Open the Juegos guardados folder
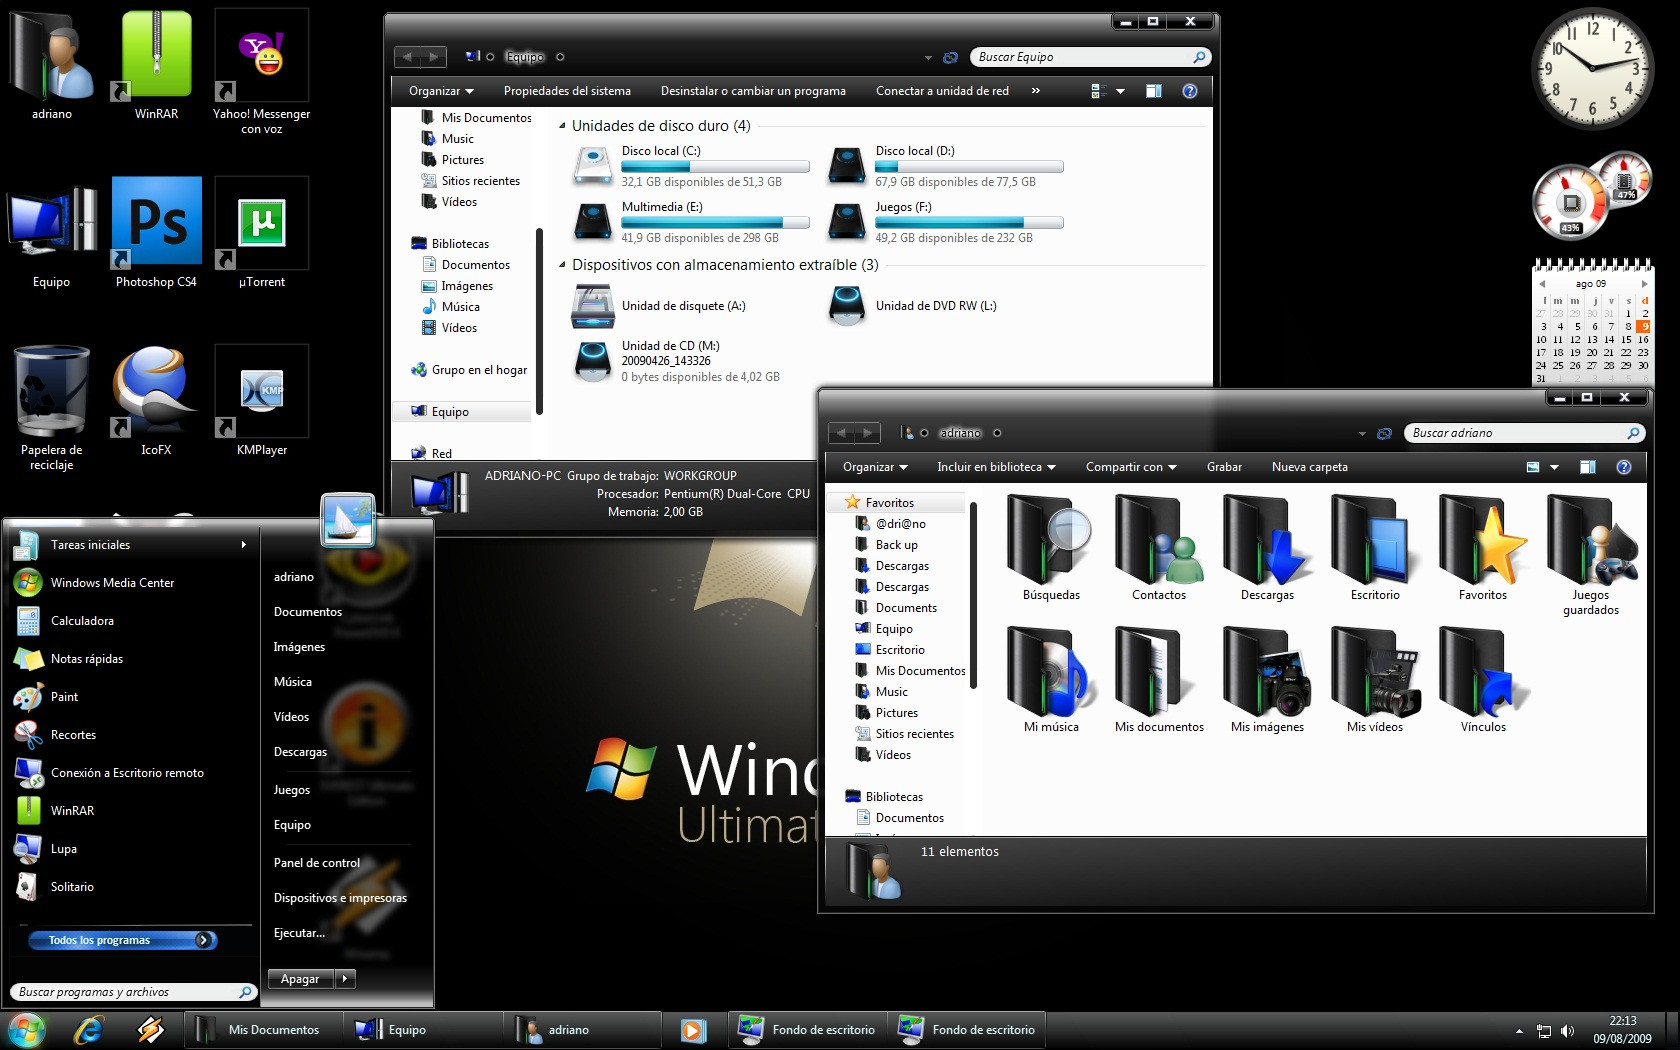 (x=1591, y=555)
